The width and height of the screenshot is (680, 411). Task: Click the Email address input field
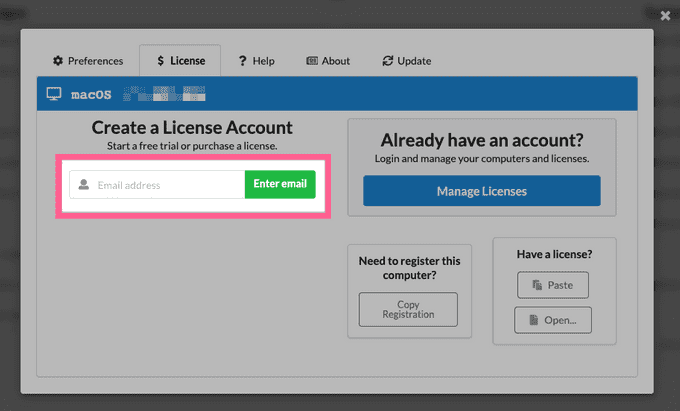pos(157,185)
